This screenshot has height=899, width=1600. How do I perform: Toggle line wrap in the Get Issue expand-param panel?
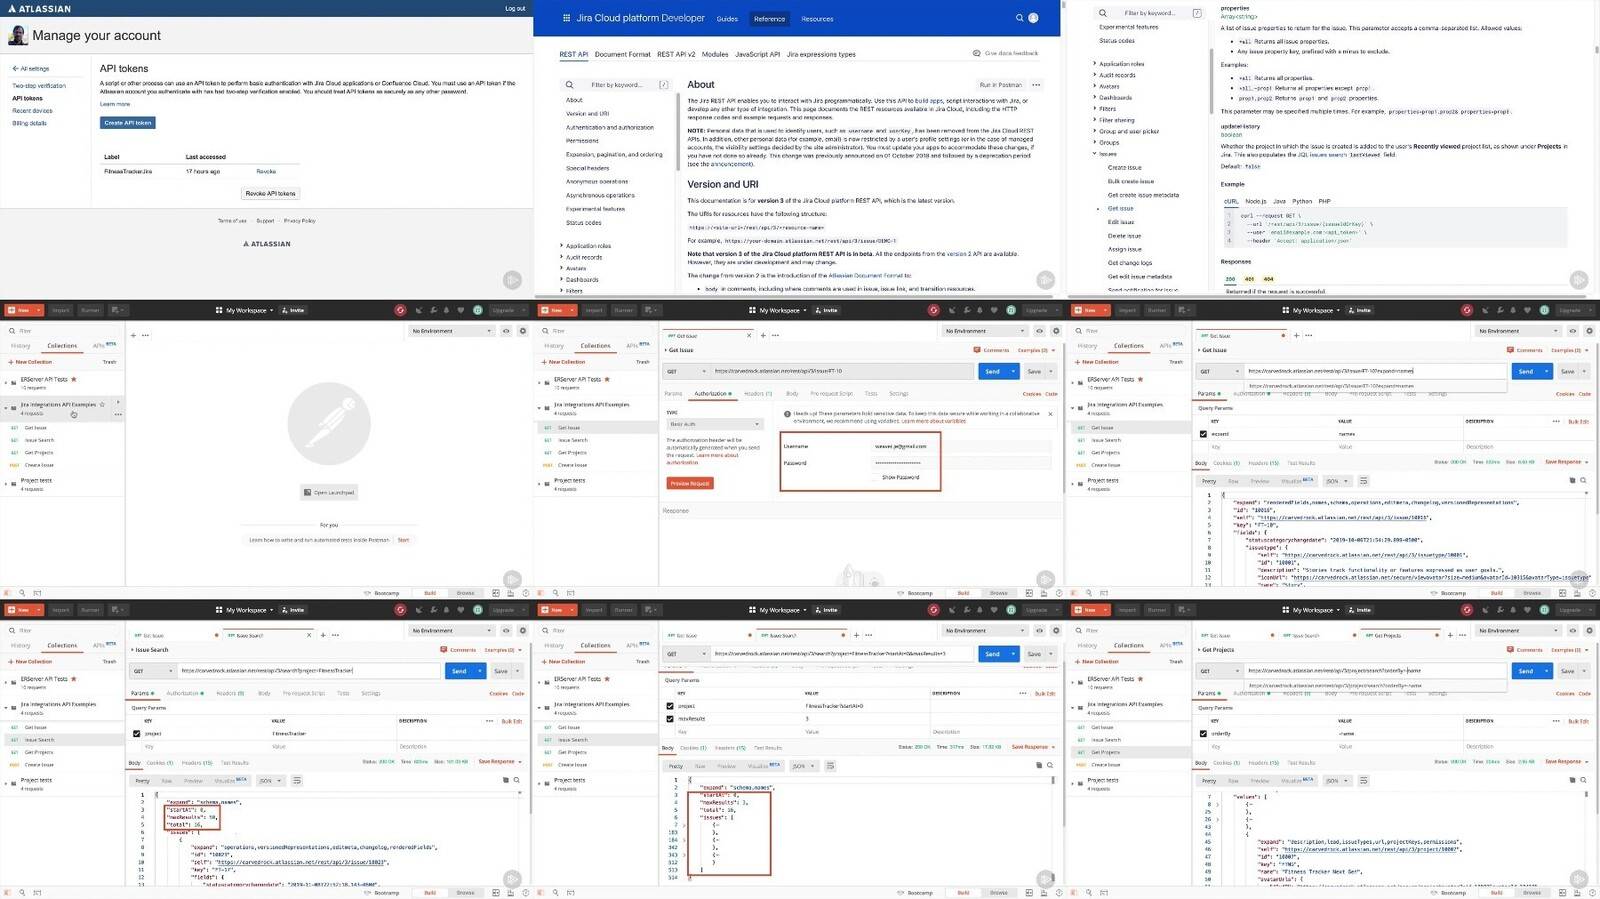tap(1364, 481)
